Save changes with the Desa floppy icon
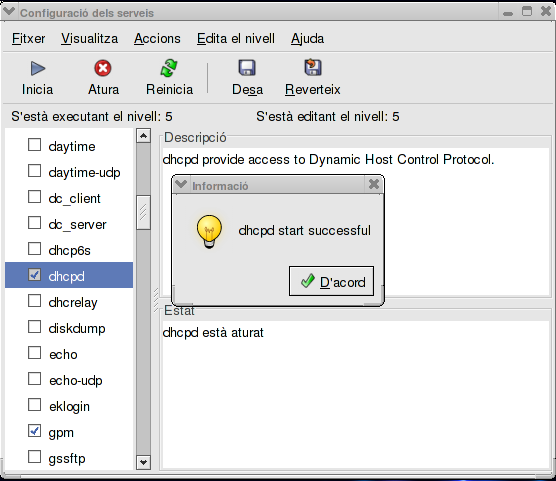Image resolution: width=556 pixels, height=481 pixels. [x=247, y=68]
